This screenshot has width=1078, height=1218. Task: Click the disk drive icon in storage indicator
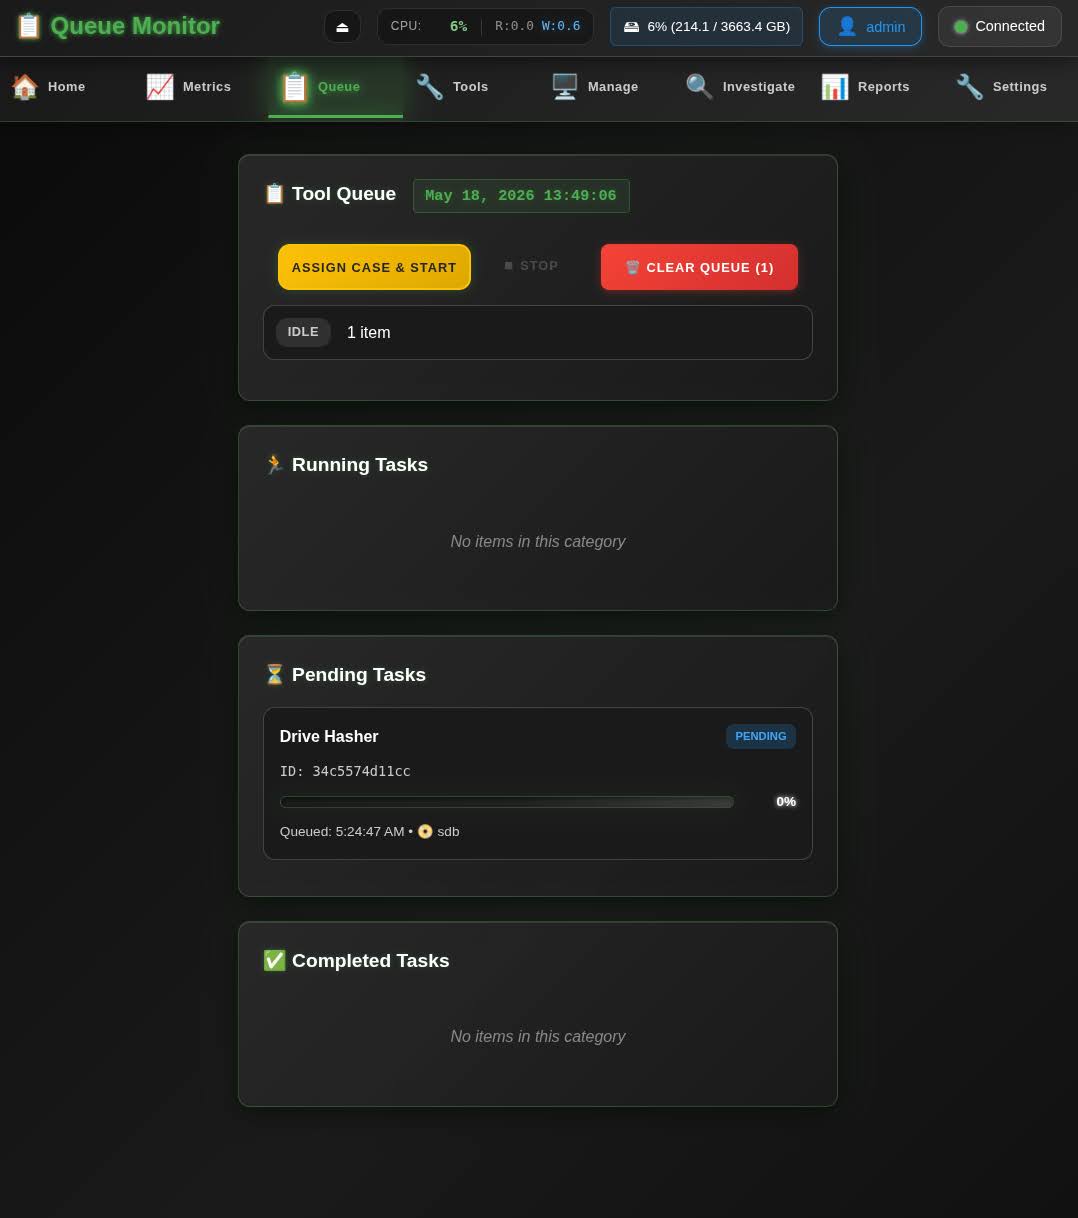[631, 27]
